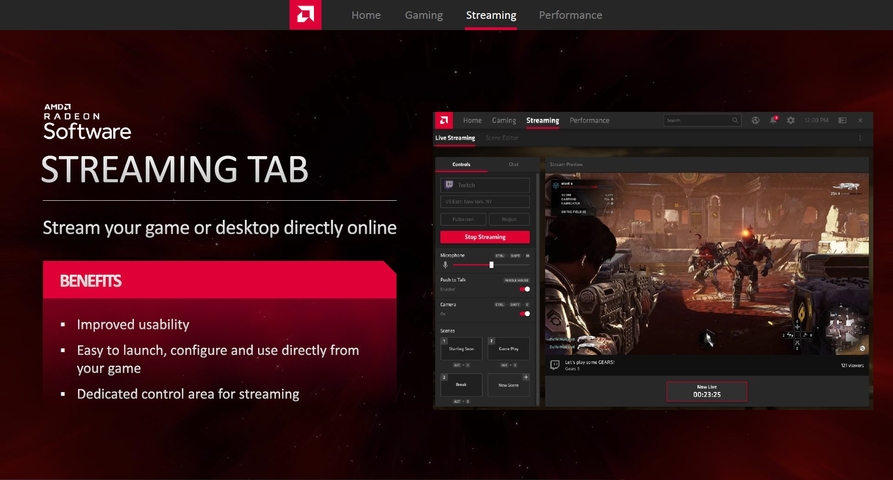Click the plus icon on New Scene
This screenshot has width=893, height=480.
tap(526, 377)
